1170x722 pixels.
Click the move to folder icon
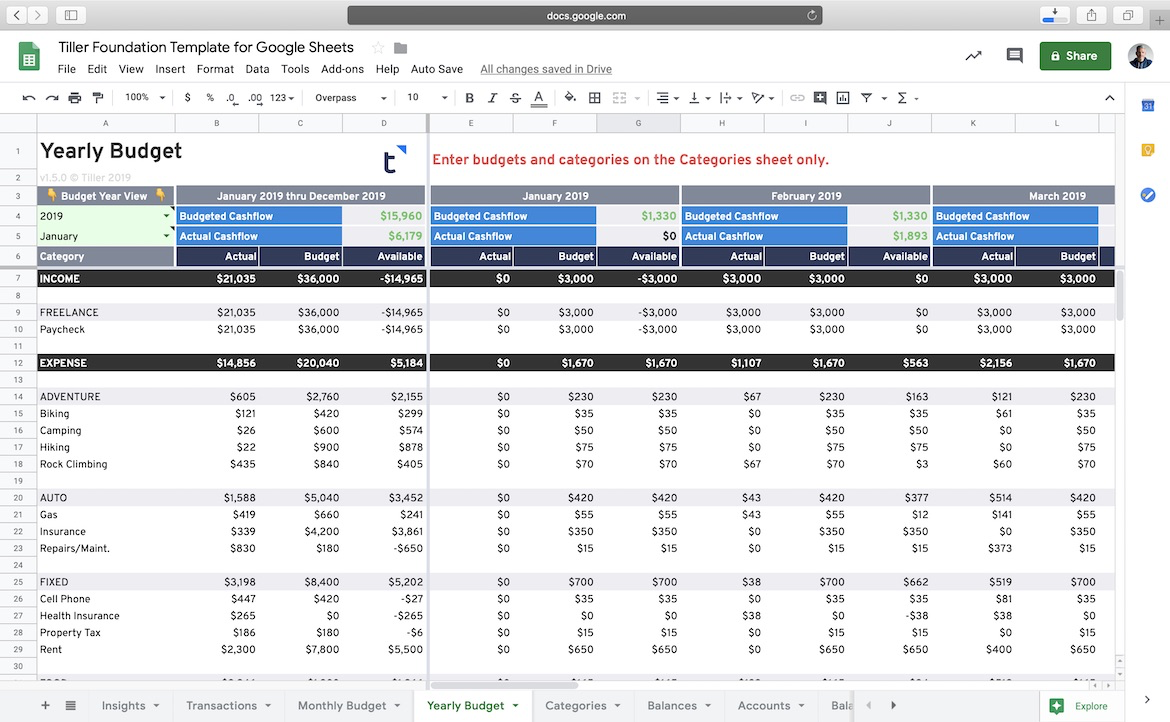click(x=401, y=48)
